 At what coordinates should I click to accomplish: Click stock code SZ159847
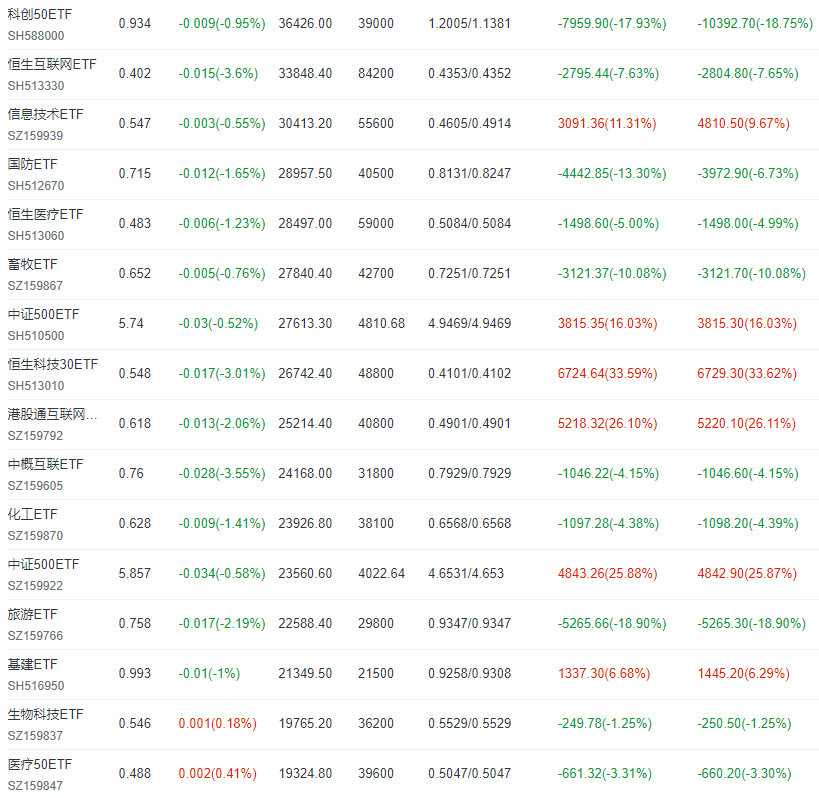(35, 785)
